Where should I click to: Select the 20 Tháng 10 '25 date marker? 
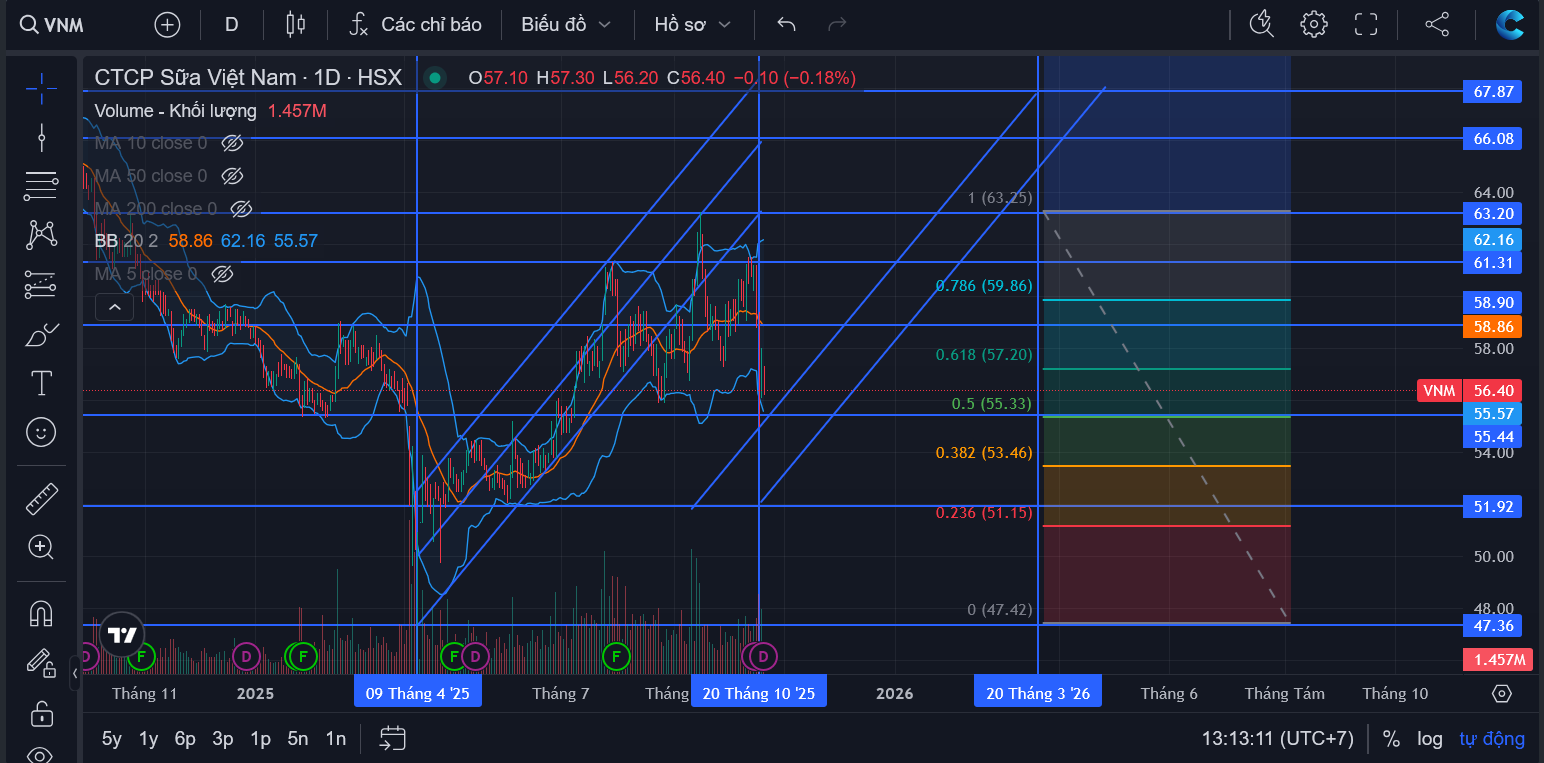coord(759,693)
